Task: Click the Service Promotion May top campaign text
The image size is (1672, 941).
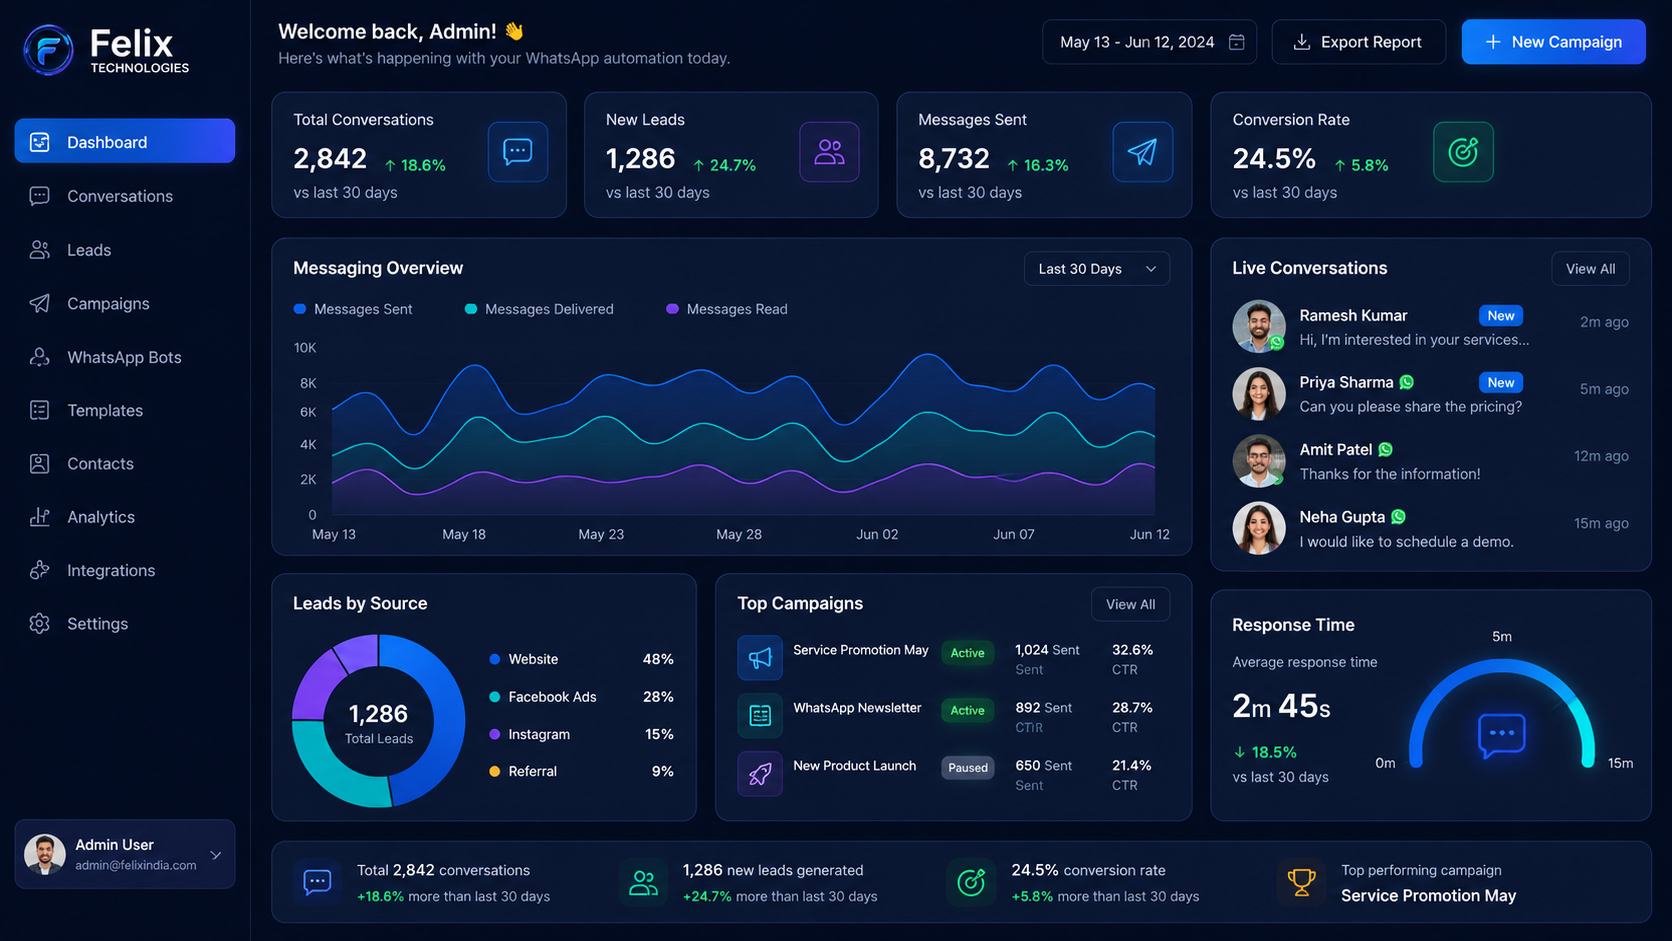Action: pyautogui.click(x=861, y=650)
